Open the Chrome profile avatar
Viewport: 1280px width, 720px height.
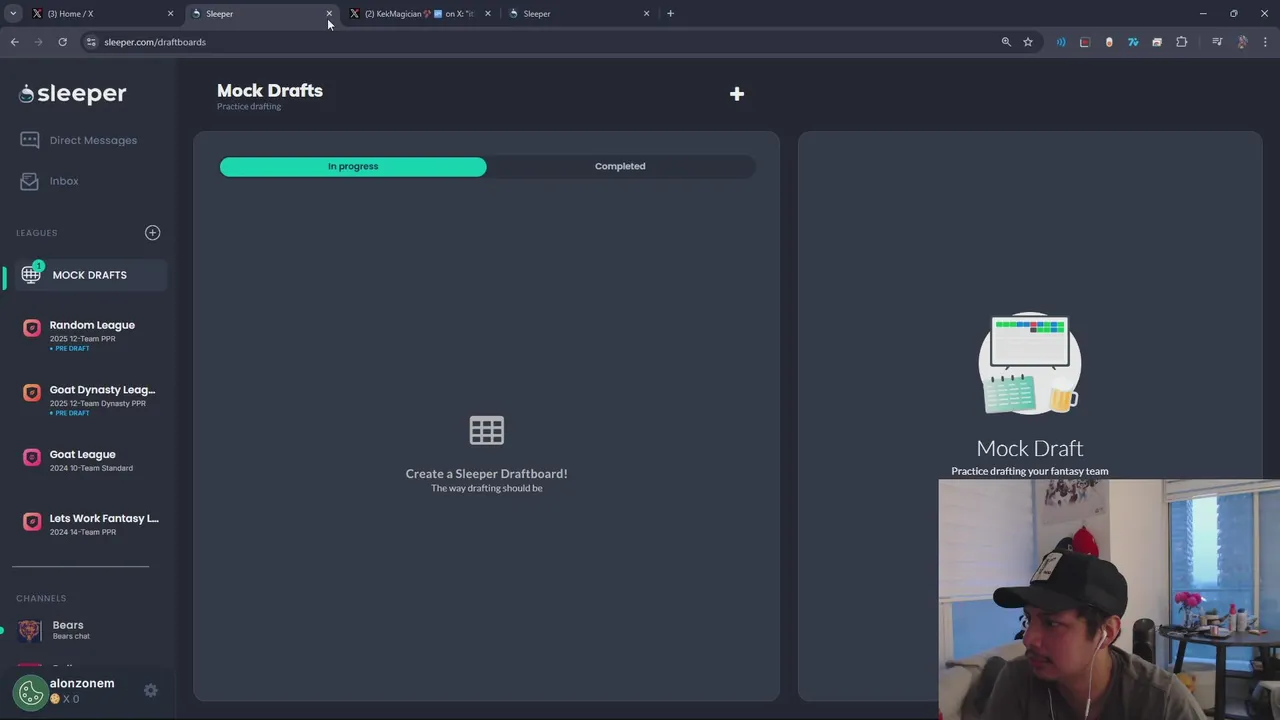click(1242, 42)
